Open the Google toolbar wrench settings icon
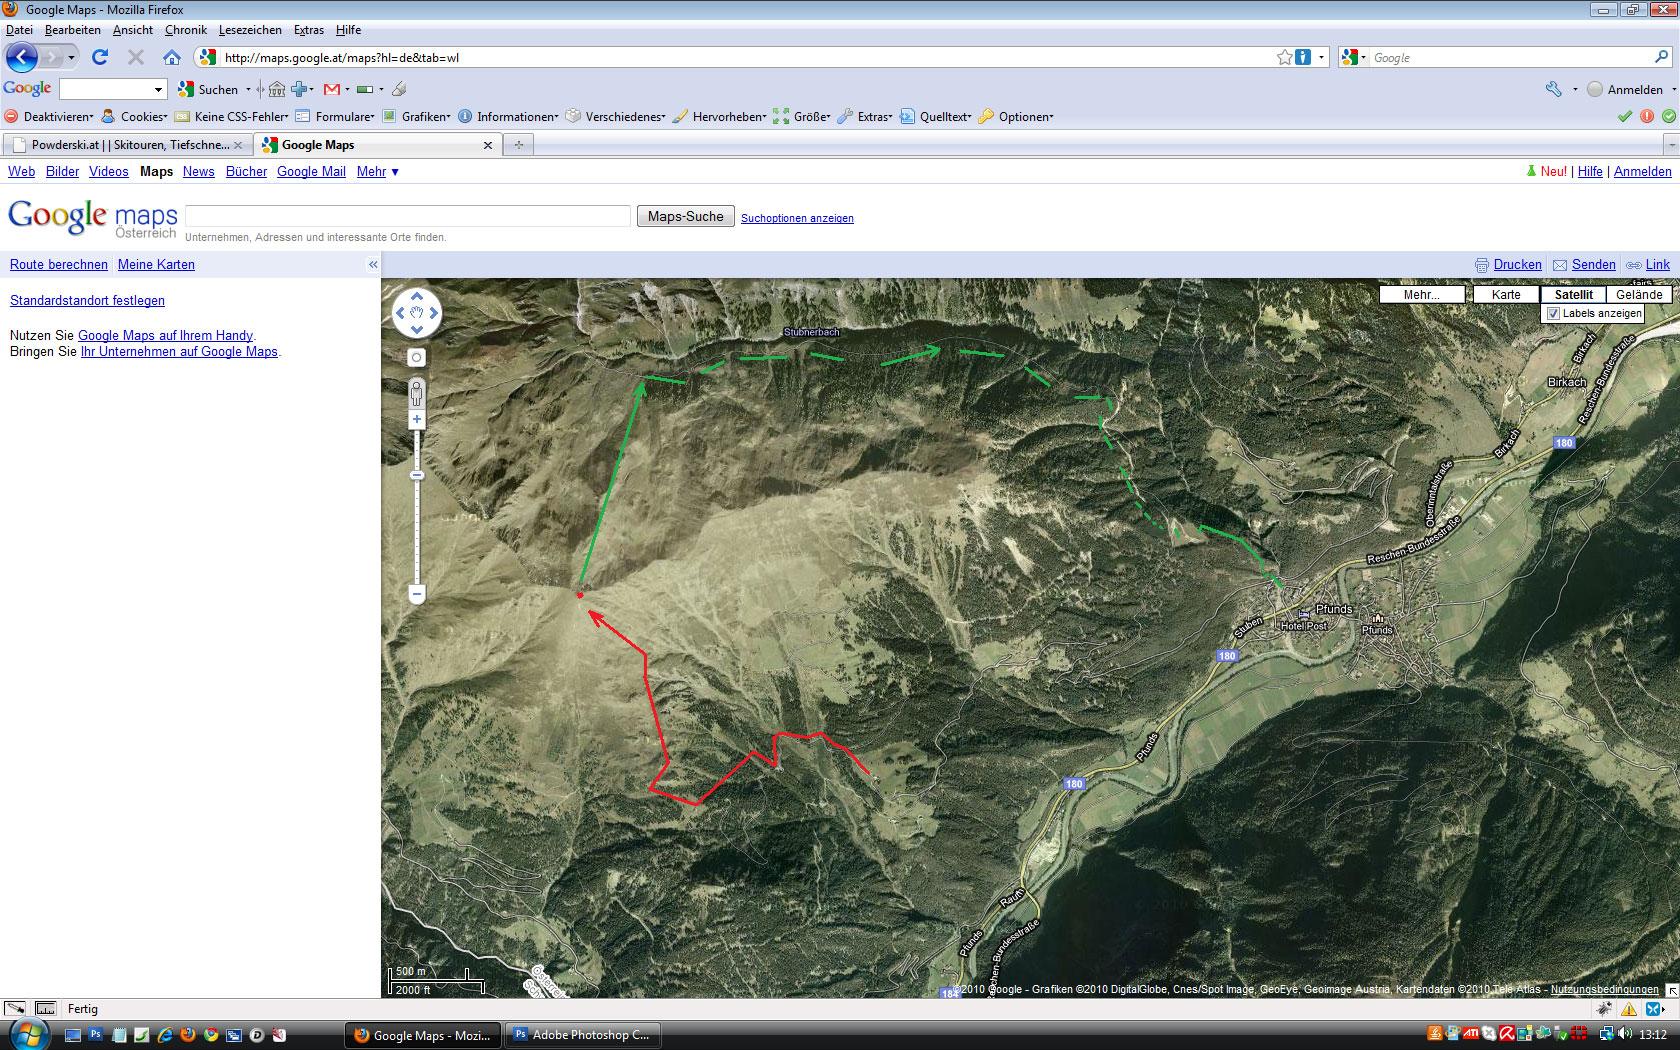1680x1050 pixels. pyautogui.click(x=1554, y=89)
